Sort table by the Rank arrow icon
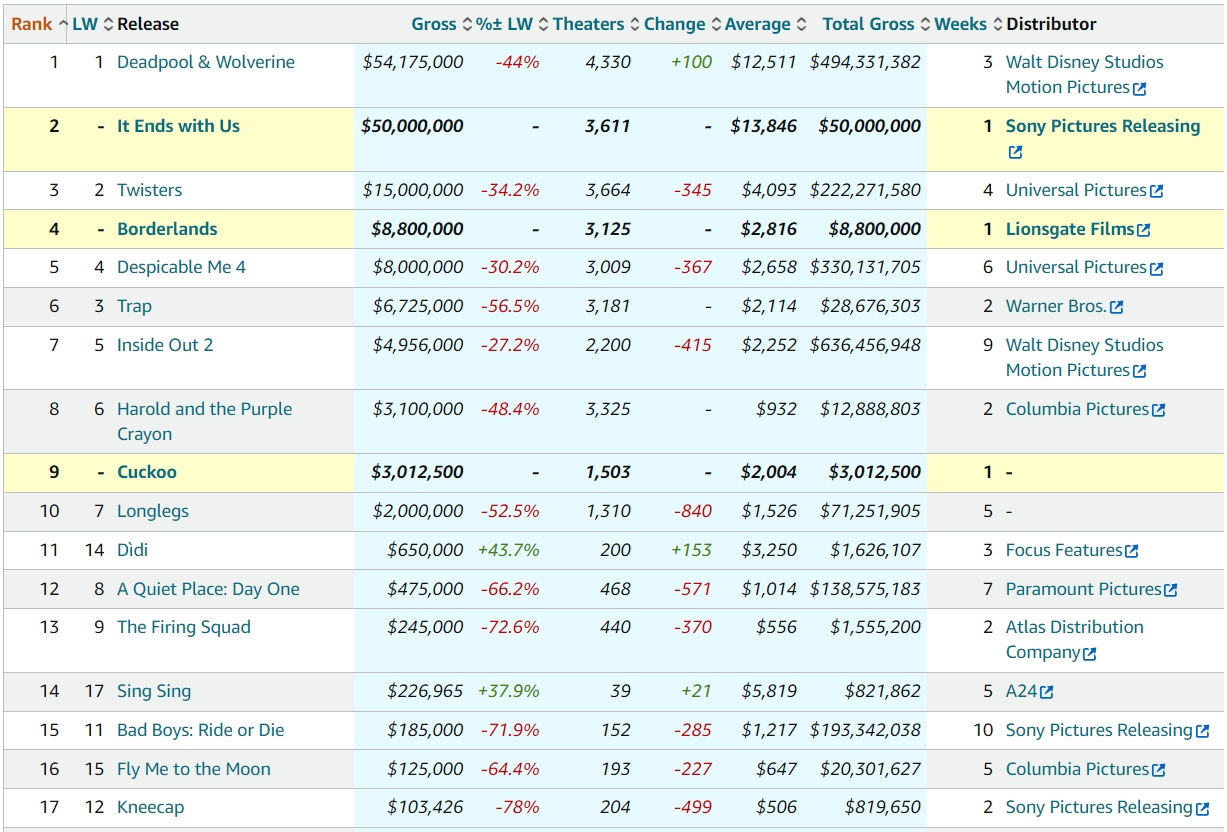The height and width of the screenshot is (832, 1227). (x=63, y=24)
